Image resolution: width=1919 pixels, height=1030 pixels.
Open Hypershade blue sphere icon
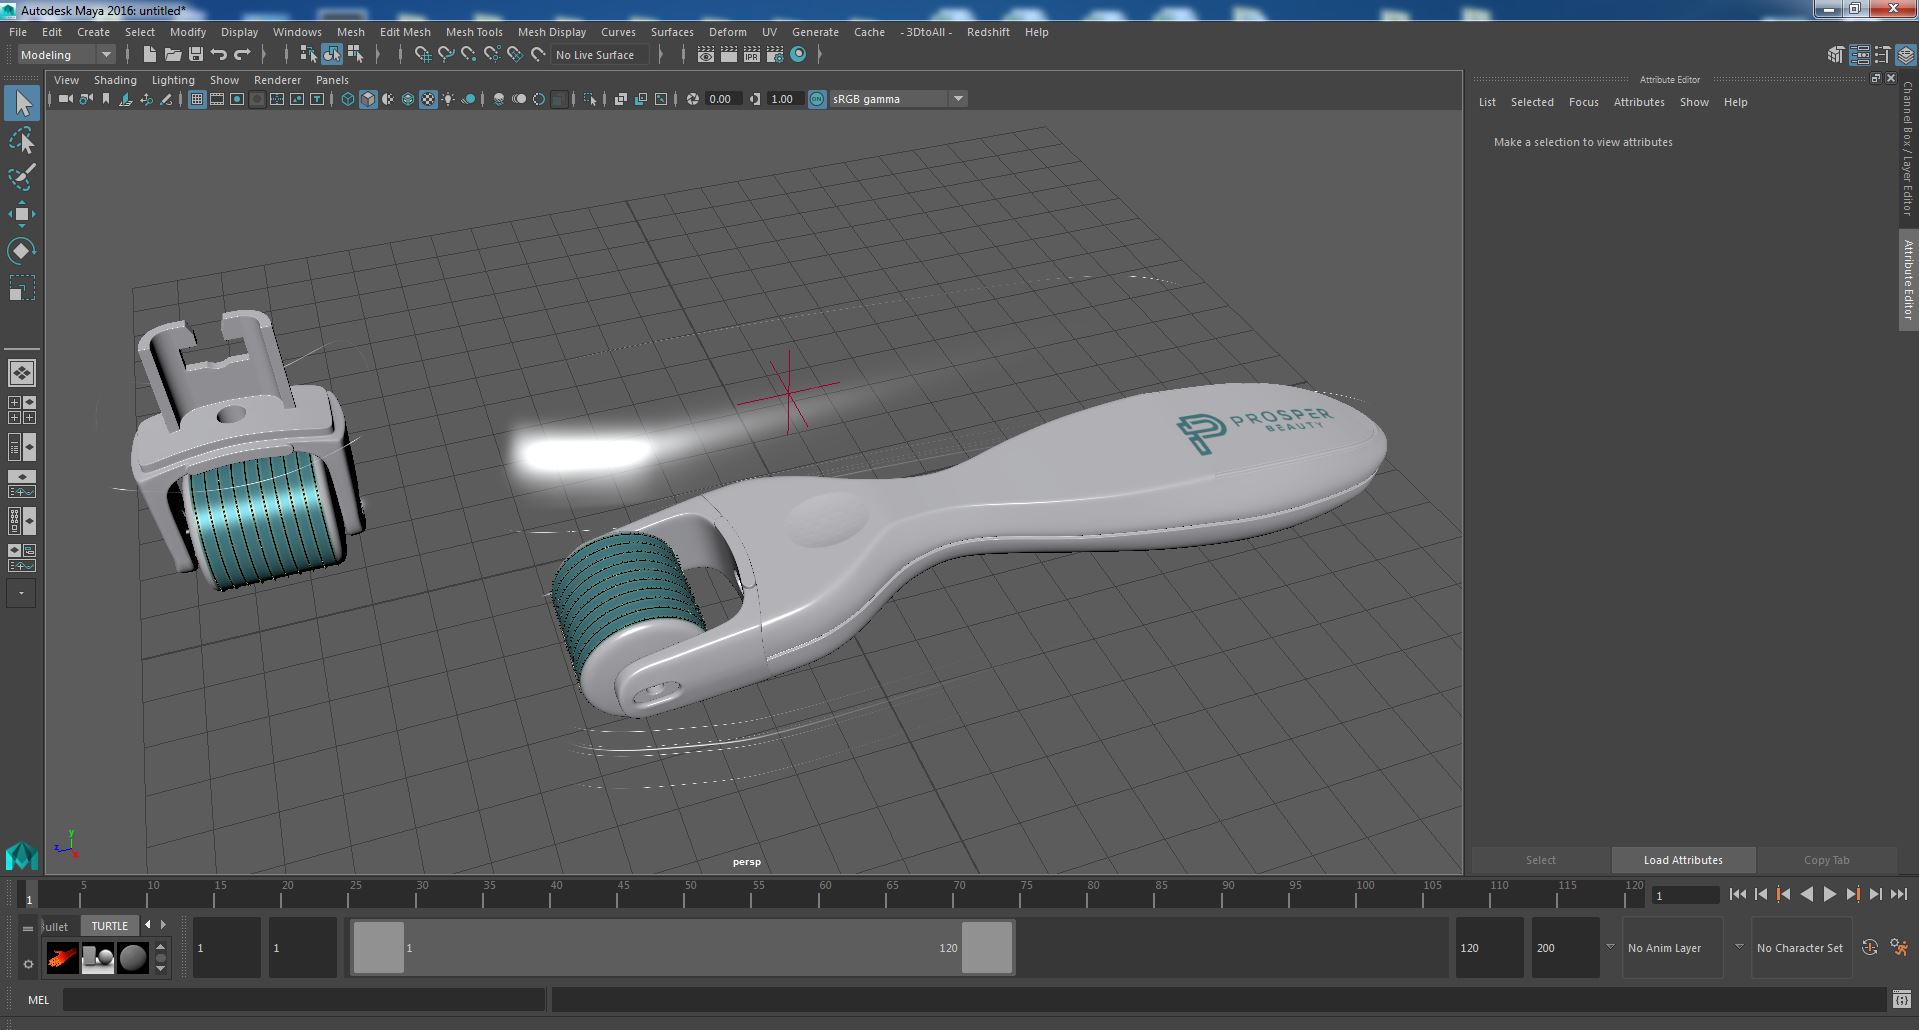tap(798, 55)
